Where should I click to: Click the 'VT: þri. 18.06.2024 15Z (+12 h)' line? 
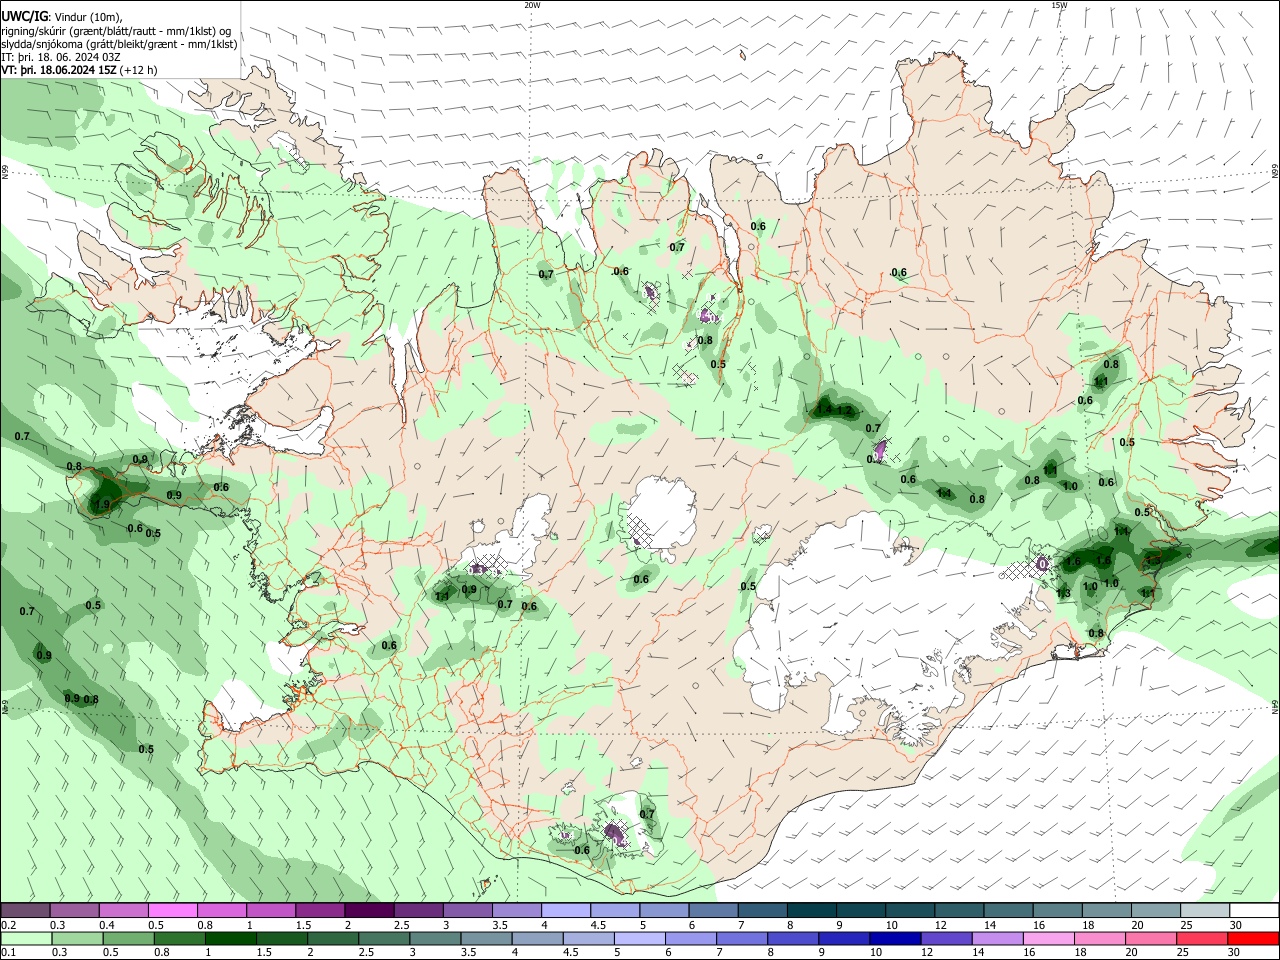79,70
